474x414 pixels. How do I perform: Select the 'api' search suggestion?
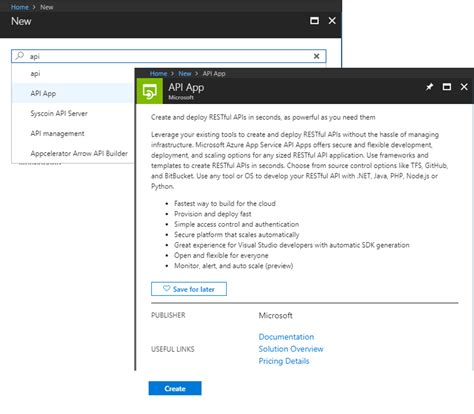[35, 74]
